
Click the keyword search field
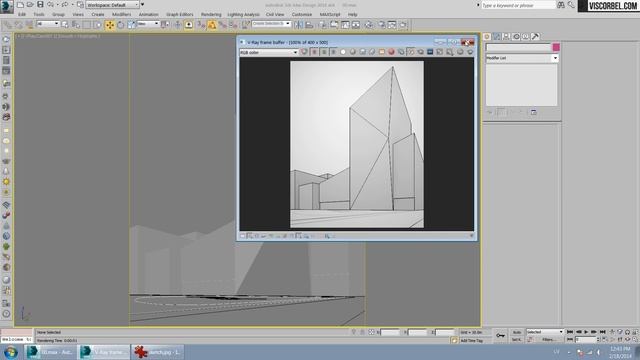[518, 5]
